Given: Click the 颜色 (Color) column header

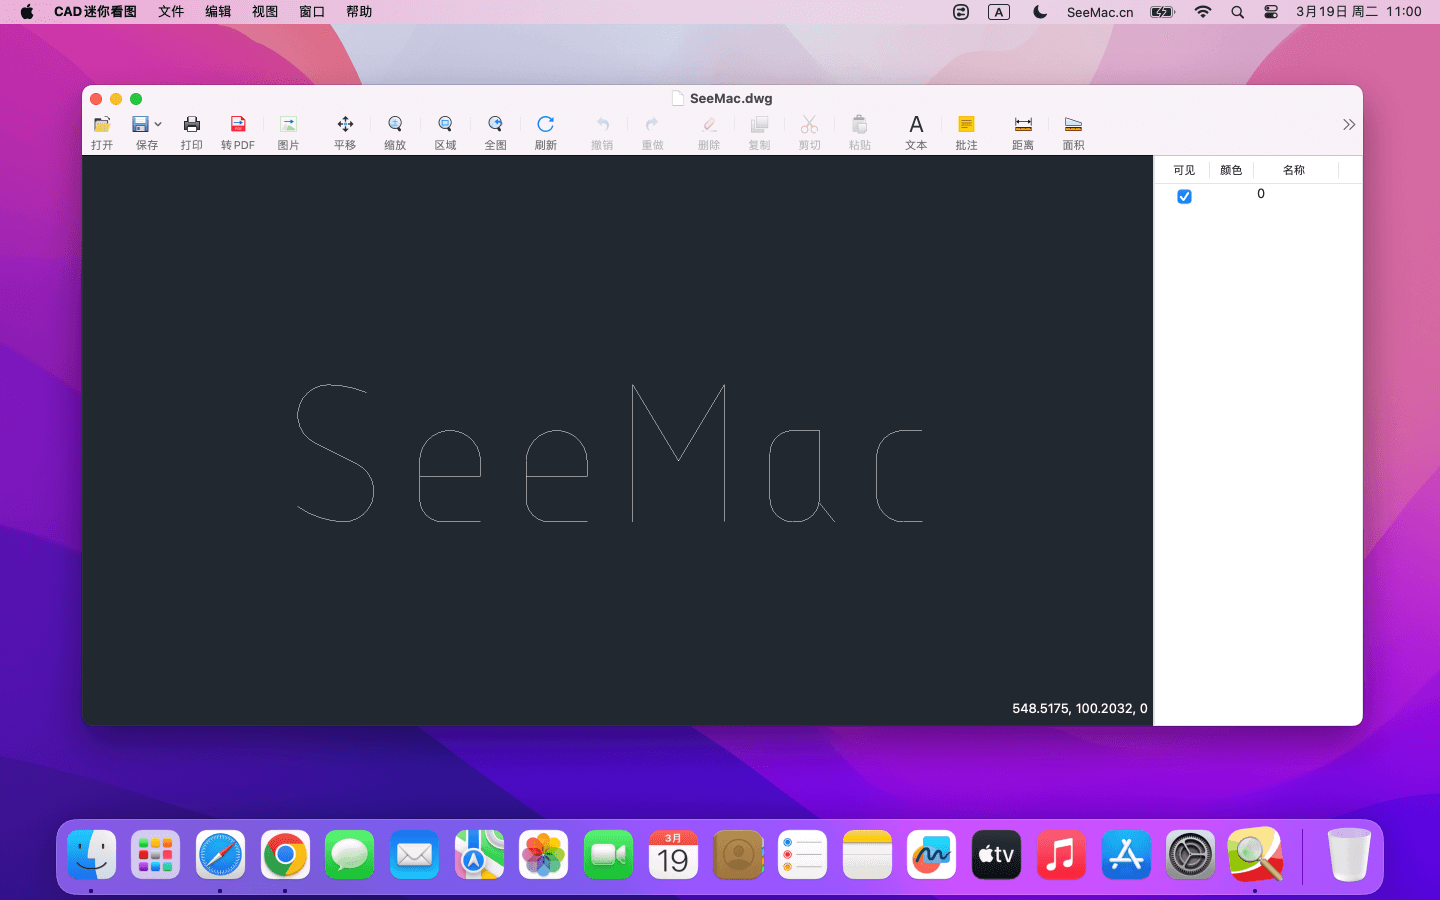Looking at the screenshot, I should (1231, 170).
